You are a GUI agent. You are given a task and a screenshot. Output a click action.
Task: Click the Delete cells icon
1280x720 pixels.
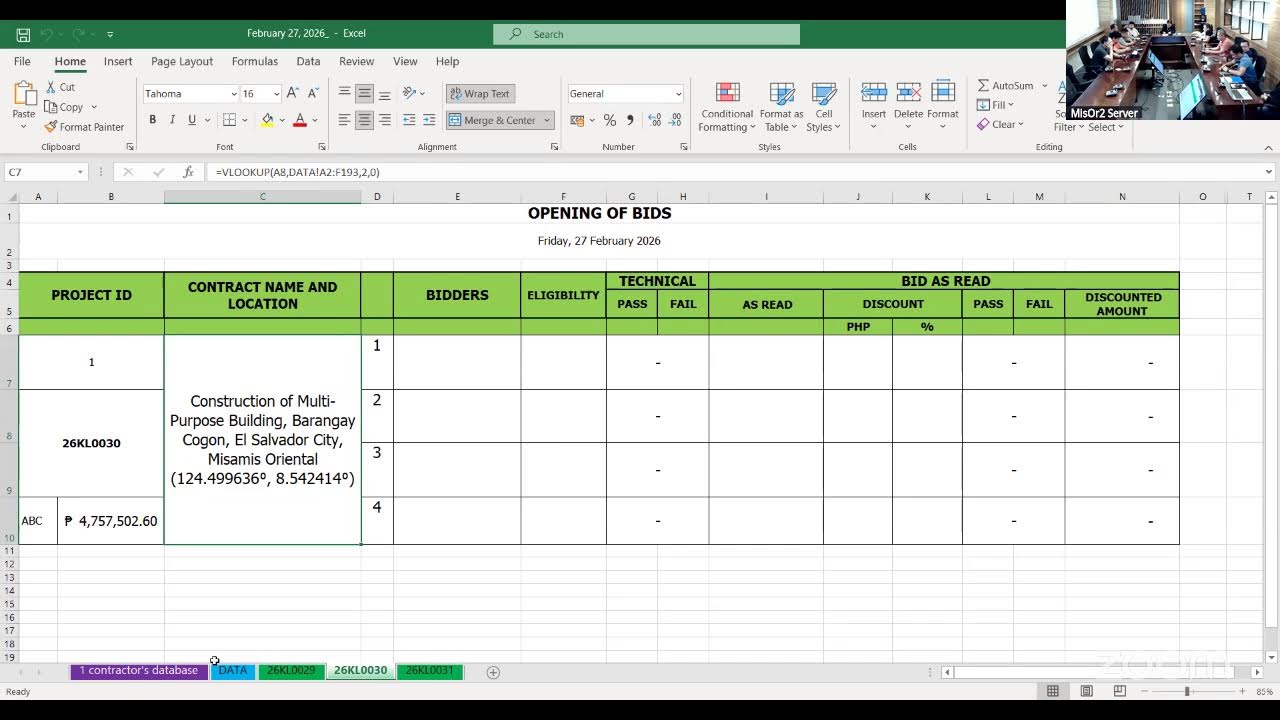tap(908, 93)
